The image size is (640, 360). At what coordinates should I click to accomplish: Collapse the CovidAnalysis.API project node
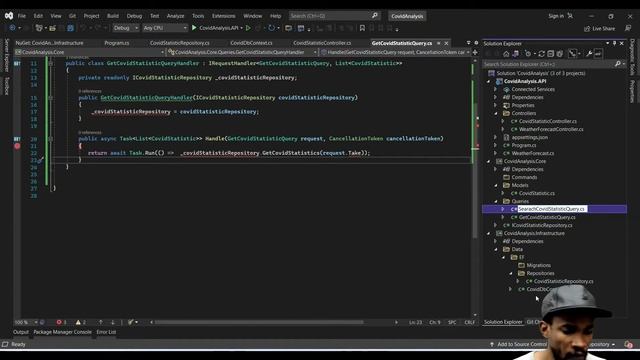click(x=489, y=81)
